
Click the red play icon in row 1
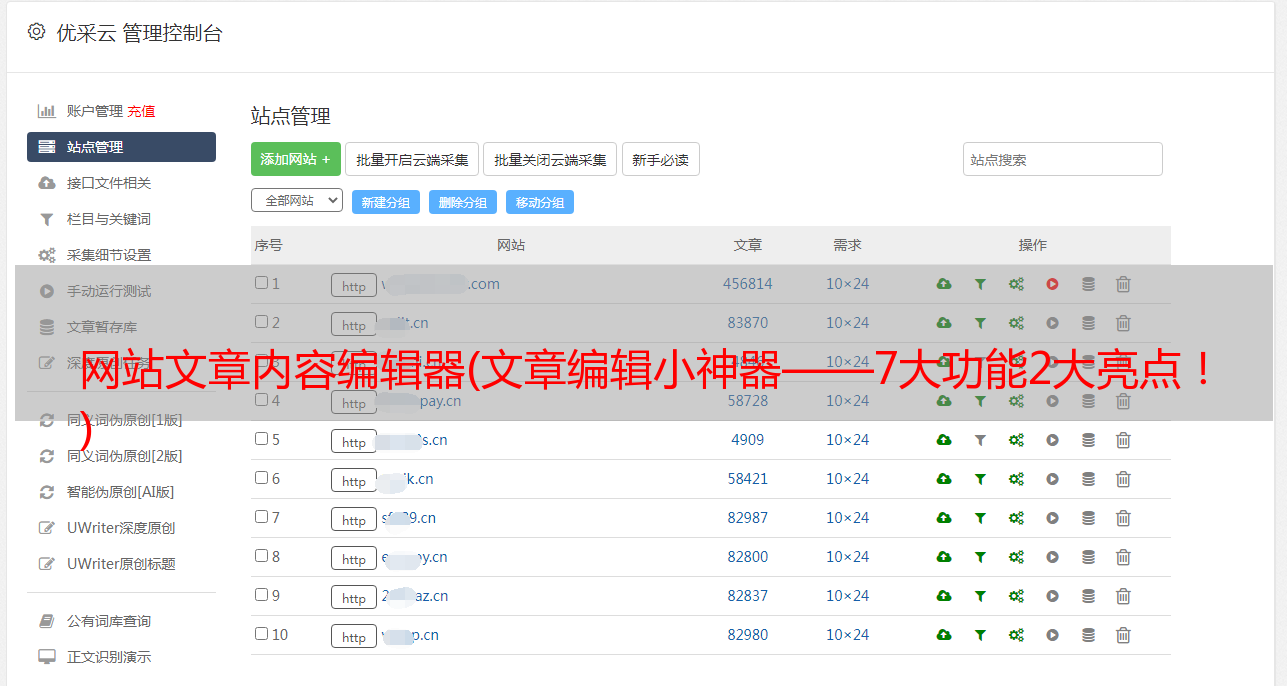tap(1052, 284)
